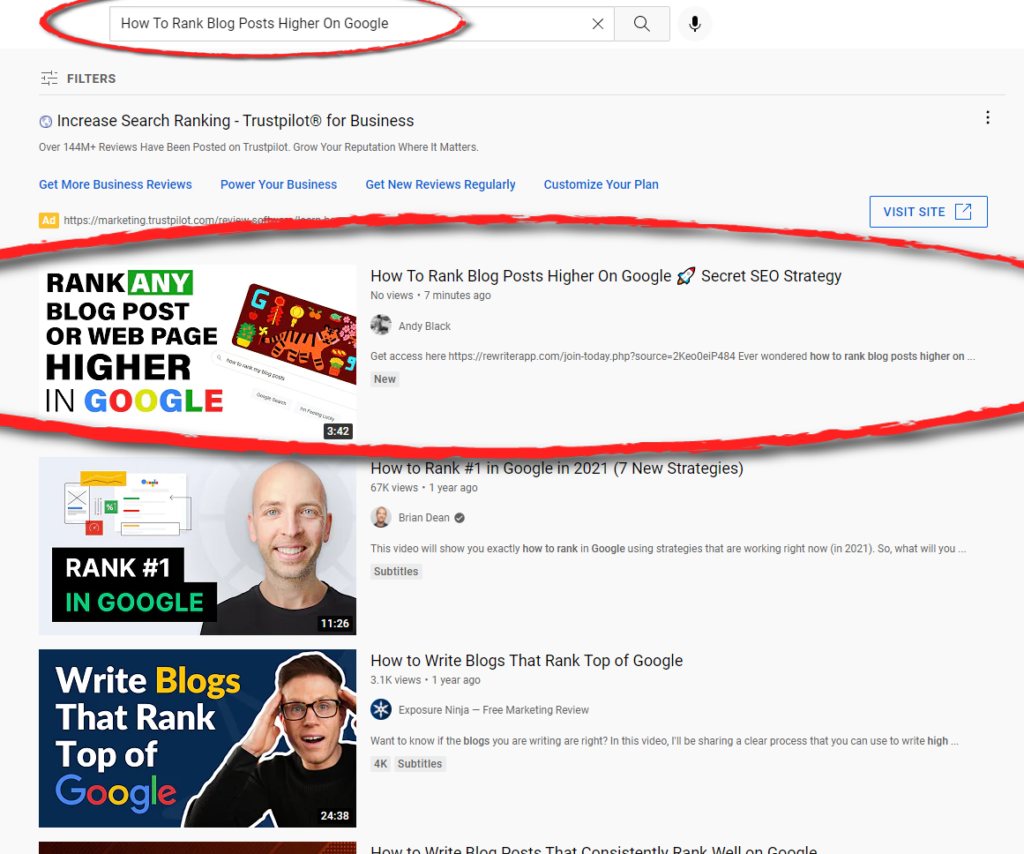Click the Ad label badge
The image size is (1024, 854).
tap(49, 220)
